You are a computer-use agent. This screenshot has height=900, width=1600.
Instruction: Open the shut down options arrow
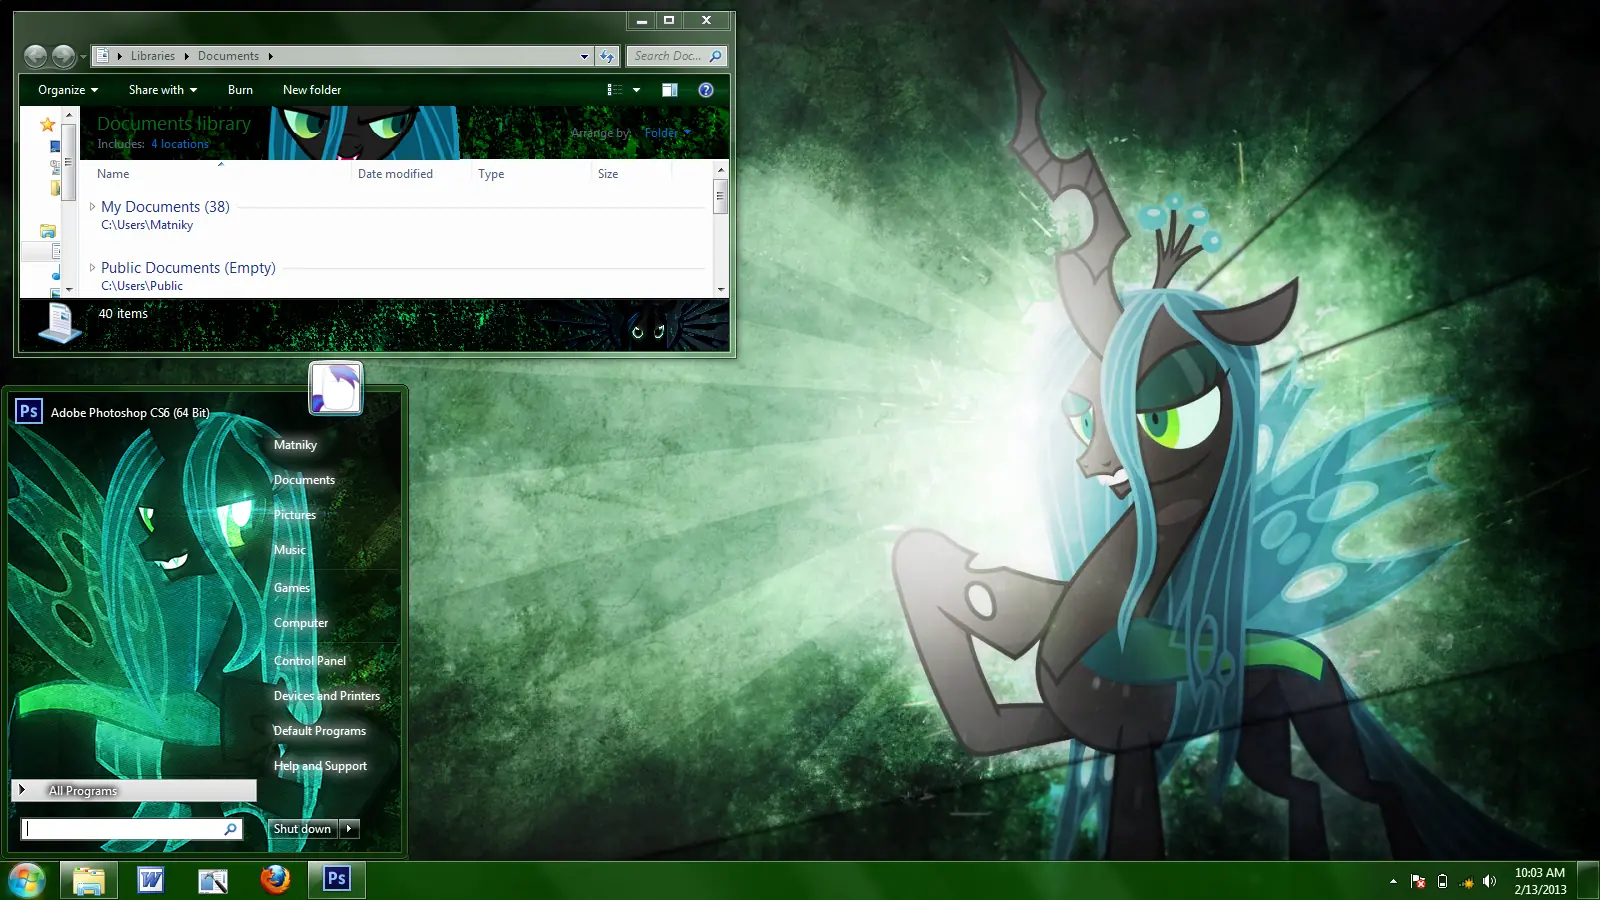pos(349,828)
